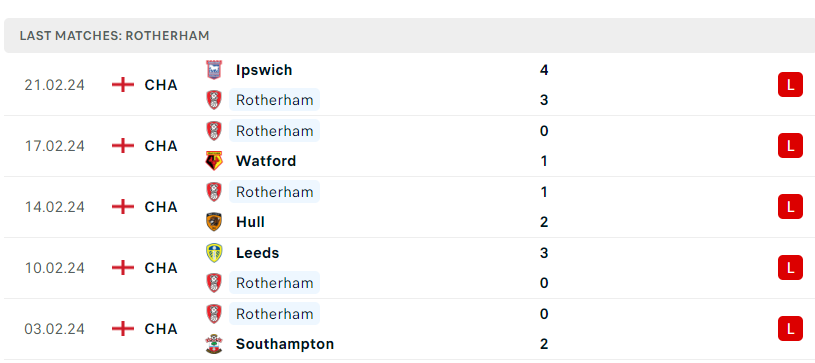Click Rotherham crest in the 21.02.24 match

point(214,100)
